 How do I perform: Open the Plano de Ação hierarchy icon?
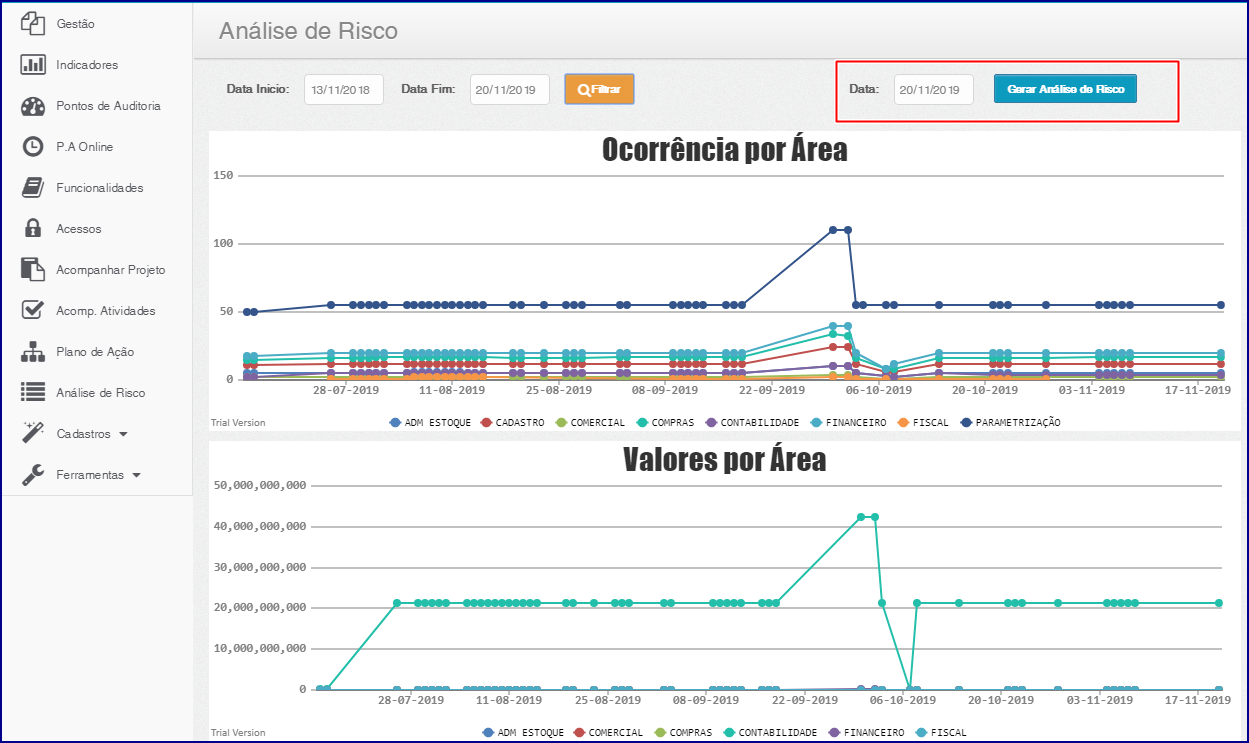(x=33, y=352)
